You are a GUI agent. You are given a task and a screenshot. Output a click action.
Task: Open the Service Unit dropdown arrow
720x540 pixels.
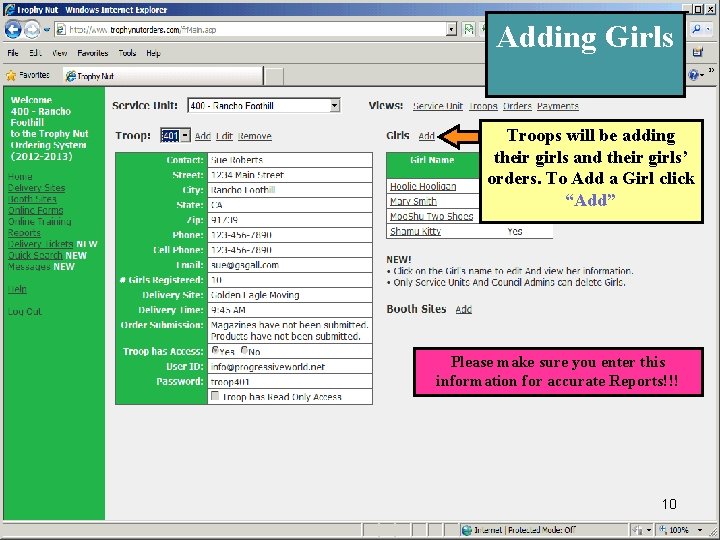335,106
